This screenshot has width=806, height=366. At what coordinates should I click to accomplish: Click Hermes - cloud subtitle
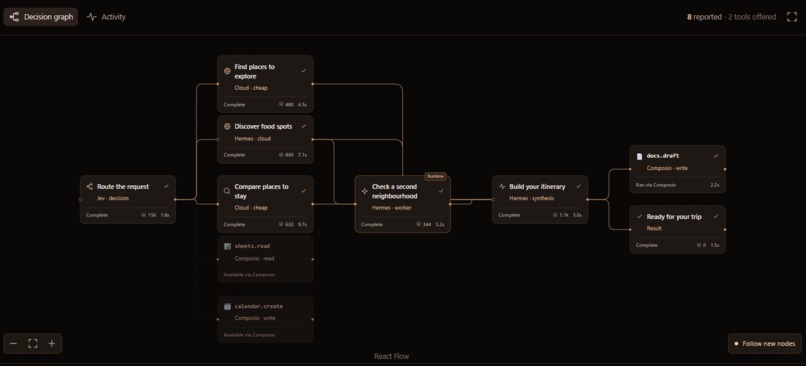pos(252,138)
